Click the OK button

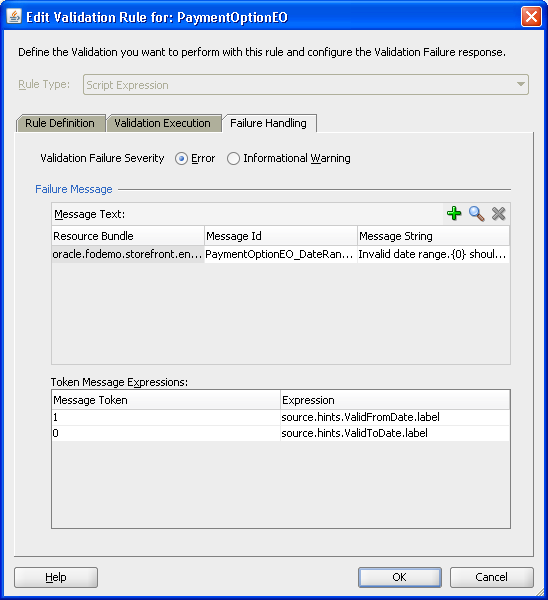(x=400, y=577)
